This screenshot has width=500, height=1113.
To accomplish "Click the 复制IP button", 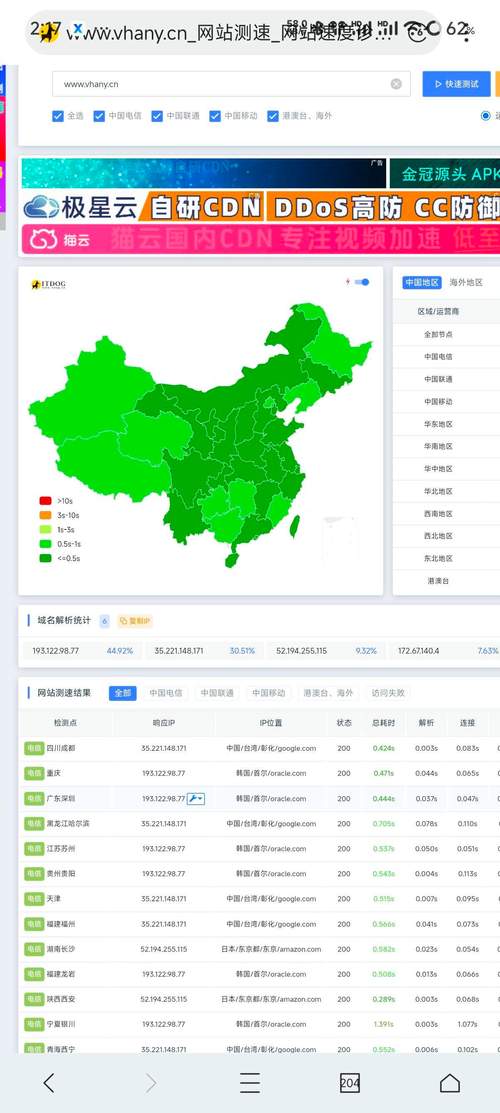I will pyautogui.click(x=135, y=620).
